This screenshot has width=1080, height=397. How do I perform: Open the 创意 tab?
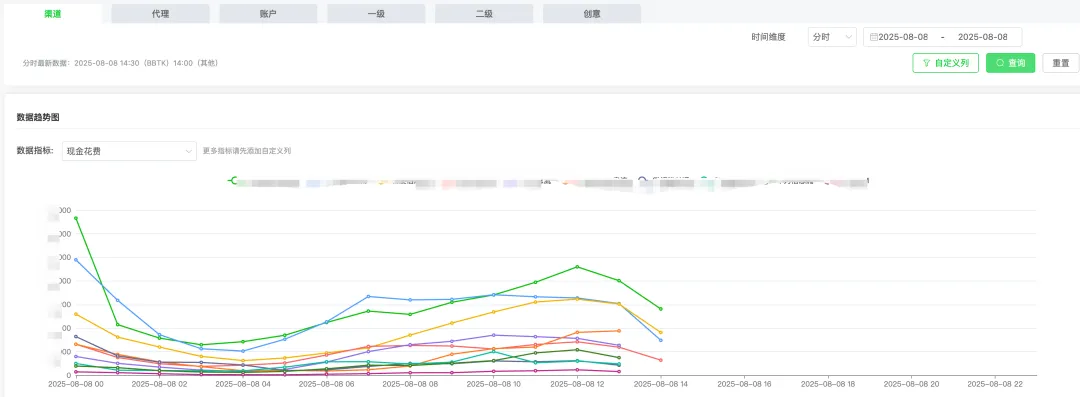[592, 14]
